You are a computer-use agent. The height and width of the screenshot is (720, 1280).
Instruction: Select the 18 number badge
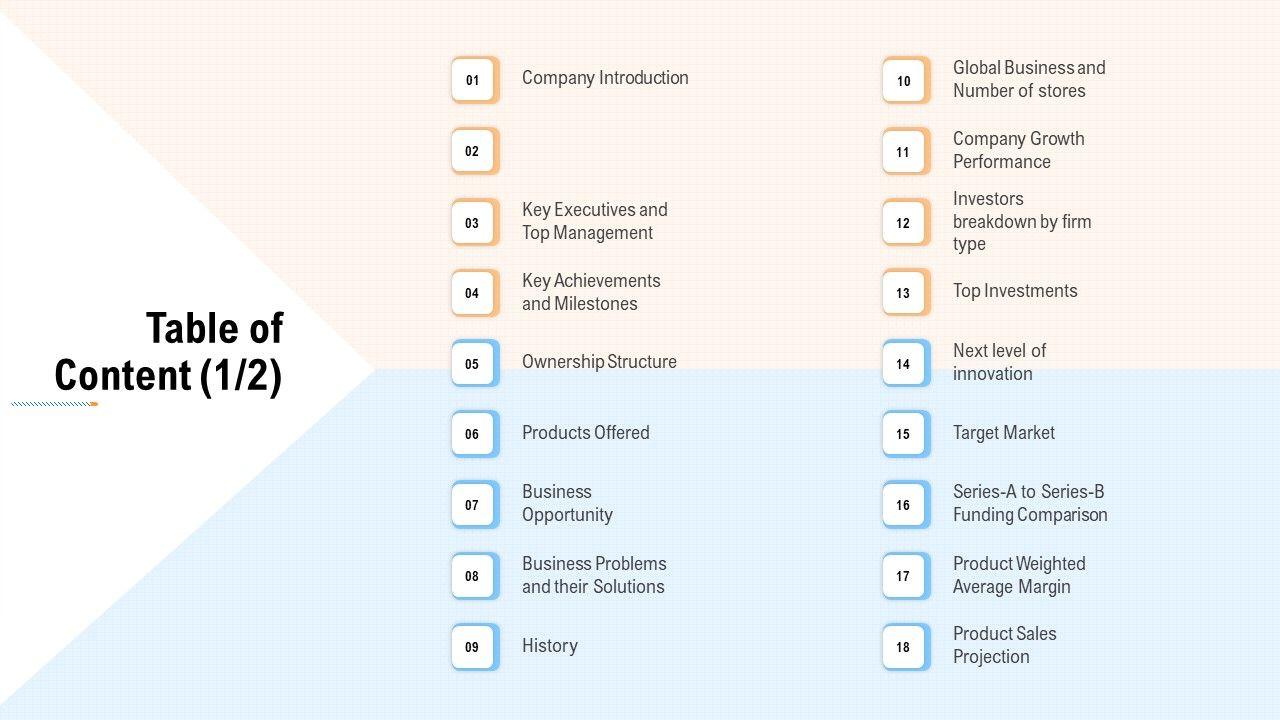pyautogui.click(x=904, y=647)
